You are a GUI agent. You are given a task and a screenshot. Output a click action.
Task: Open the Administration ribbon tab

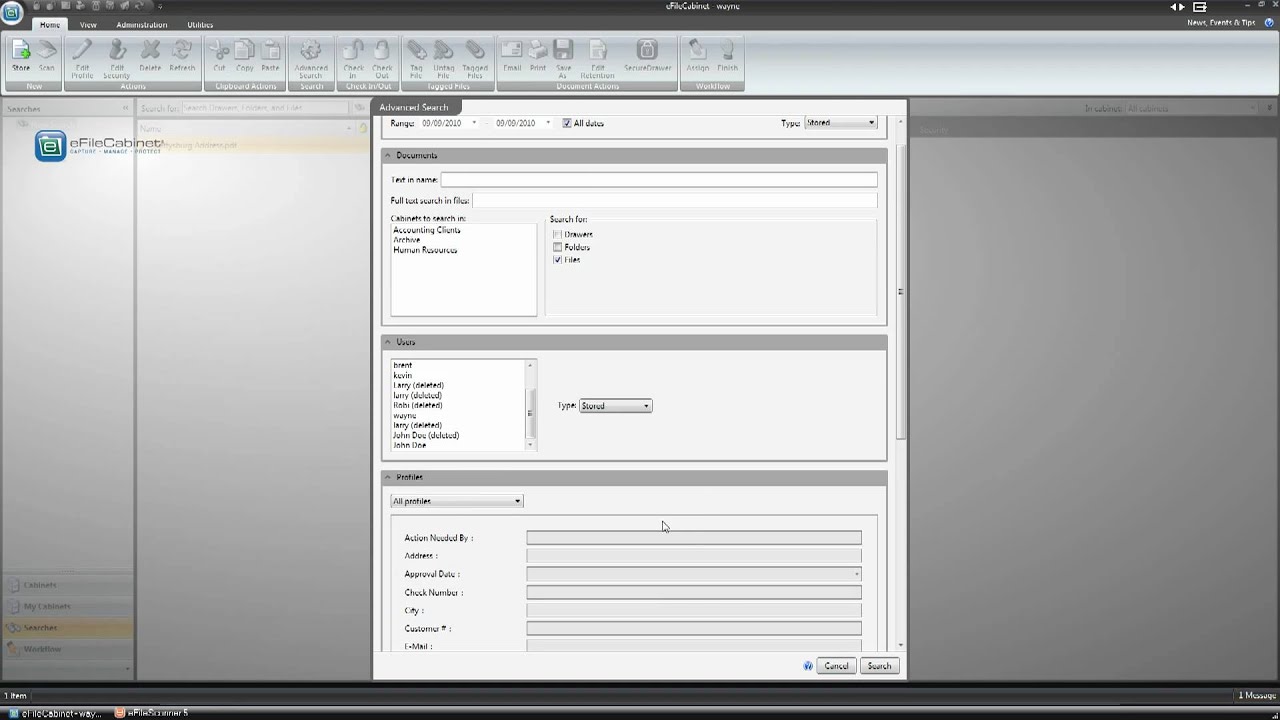[x=142, y=24]
